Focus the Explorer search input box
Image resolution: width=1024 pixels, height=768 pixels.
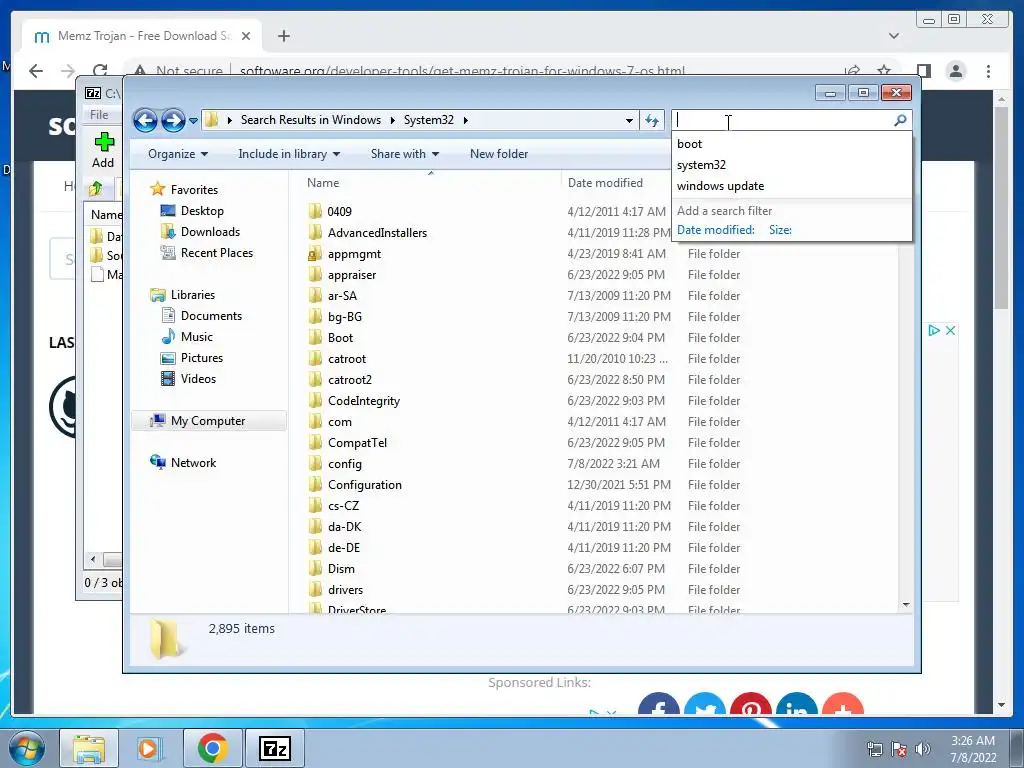tap(782, 120)
